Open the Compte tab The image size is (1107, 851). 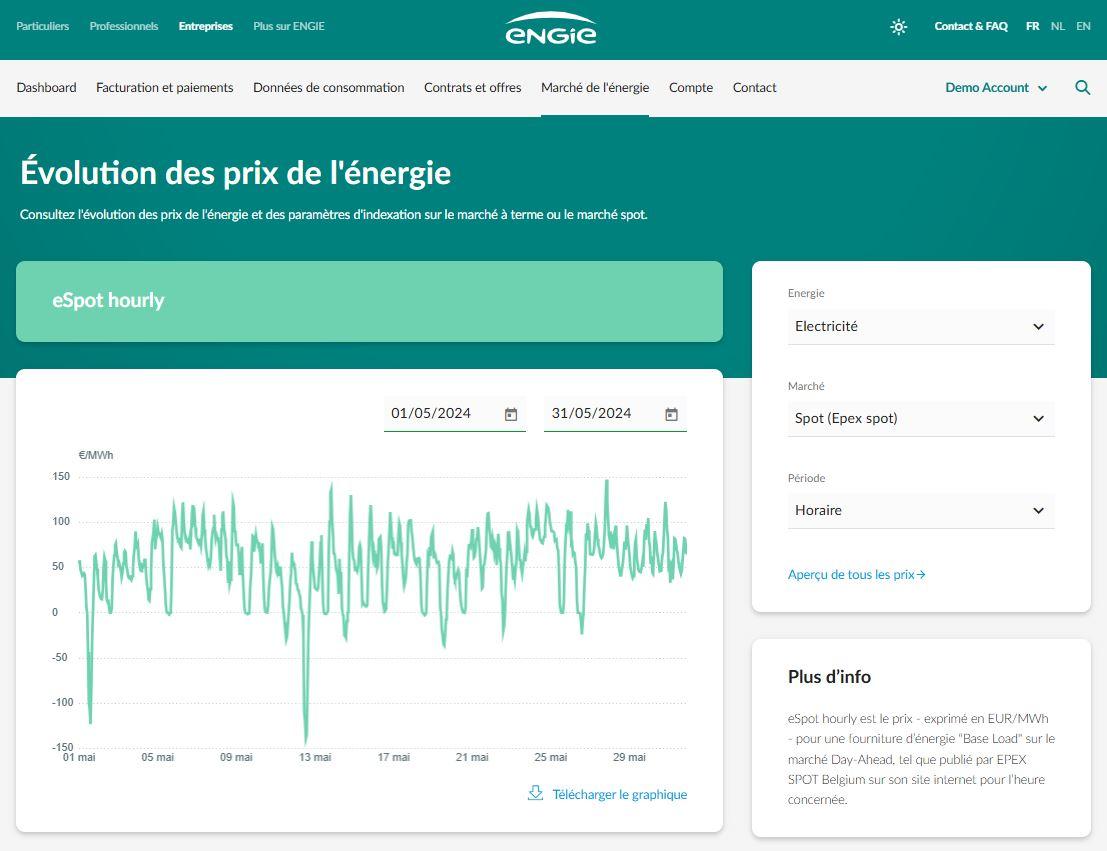click(x=690, y=88)
